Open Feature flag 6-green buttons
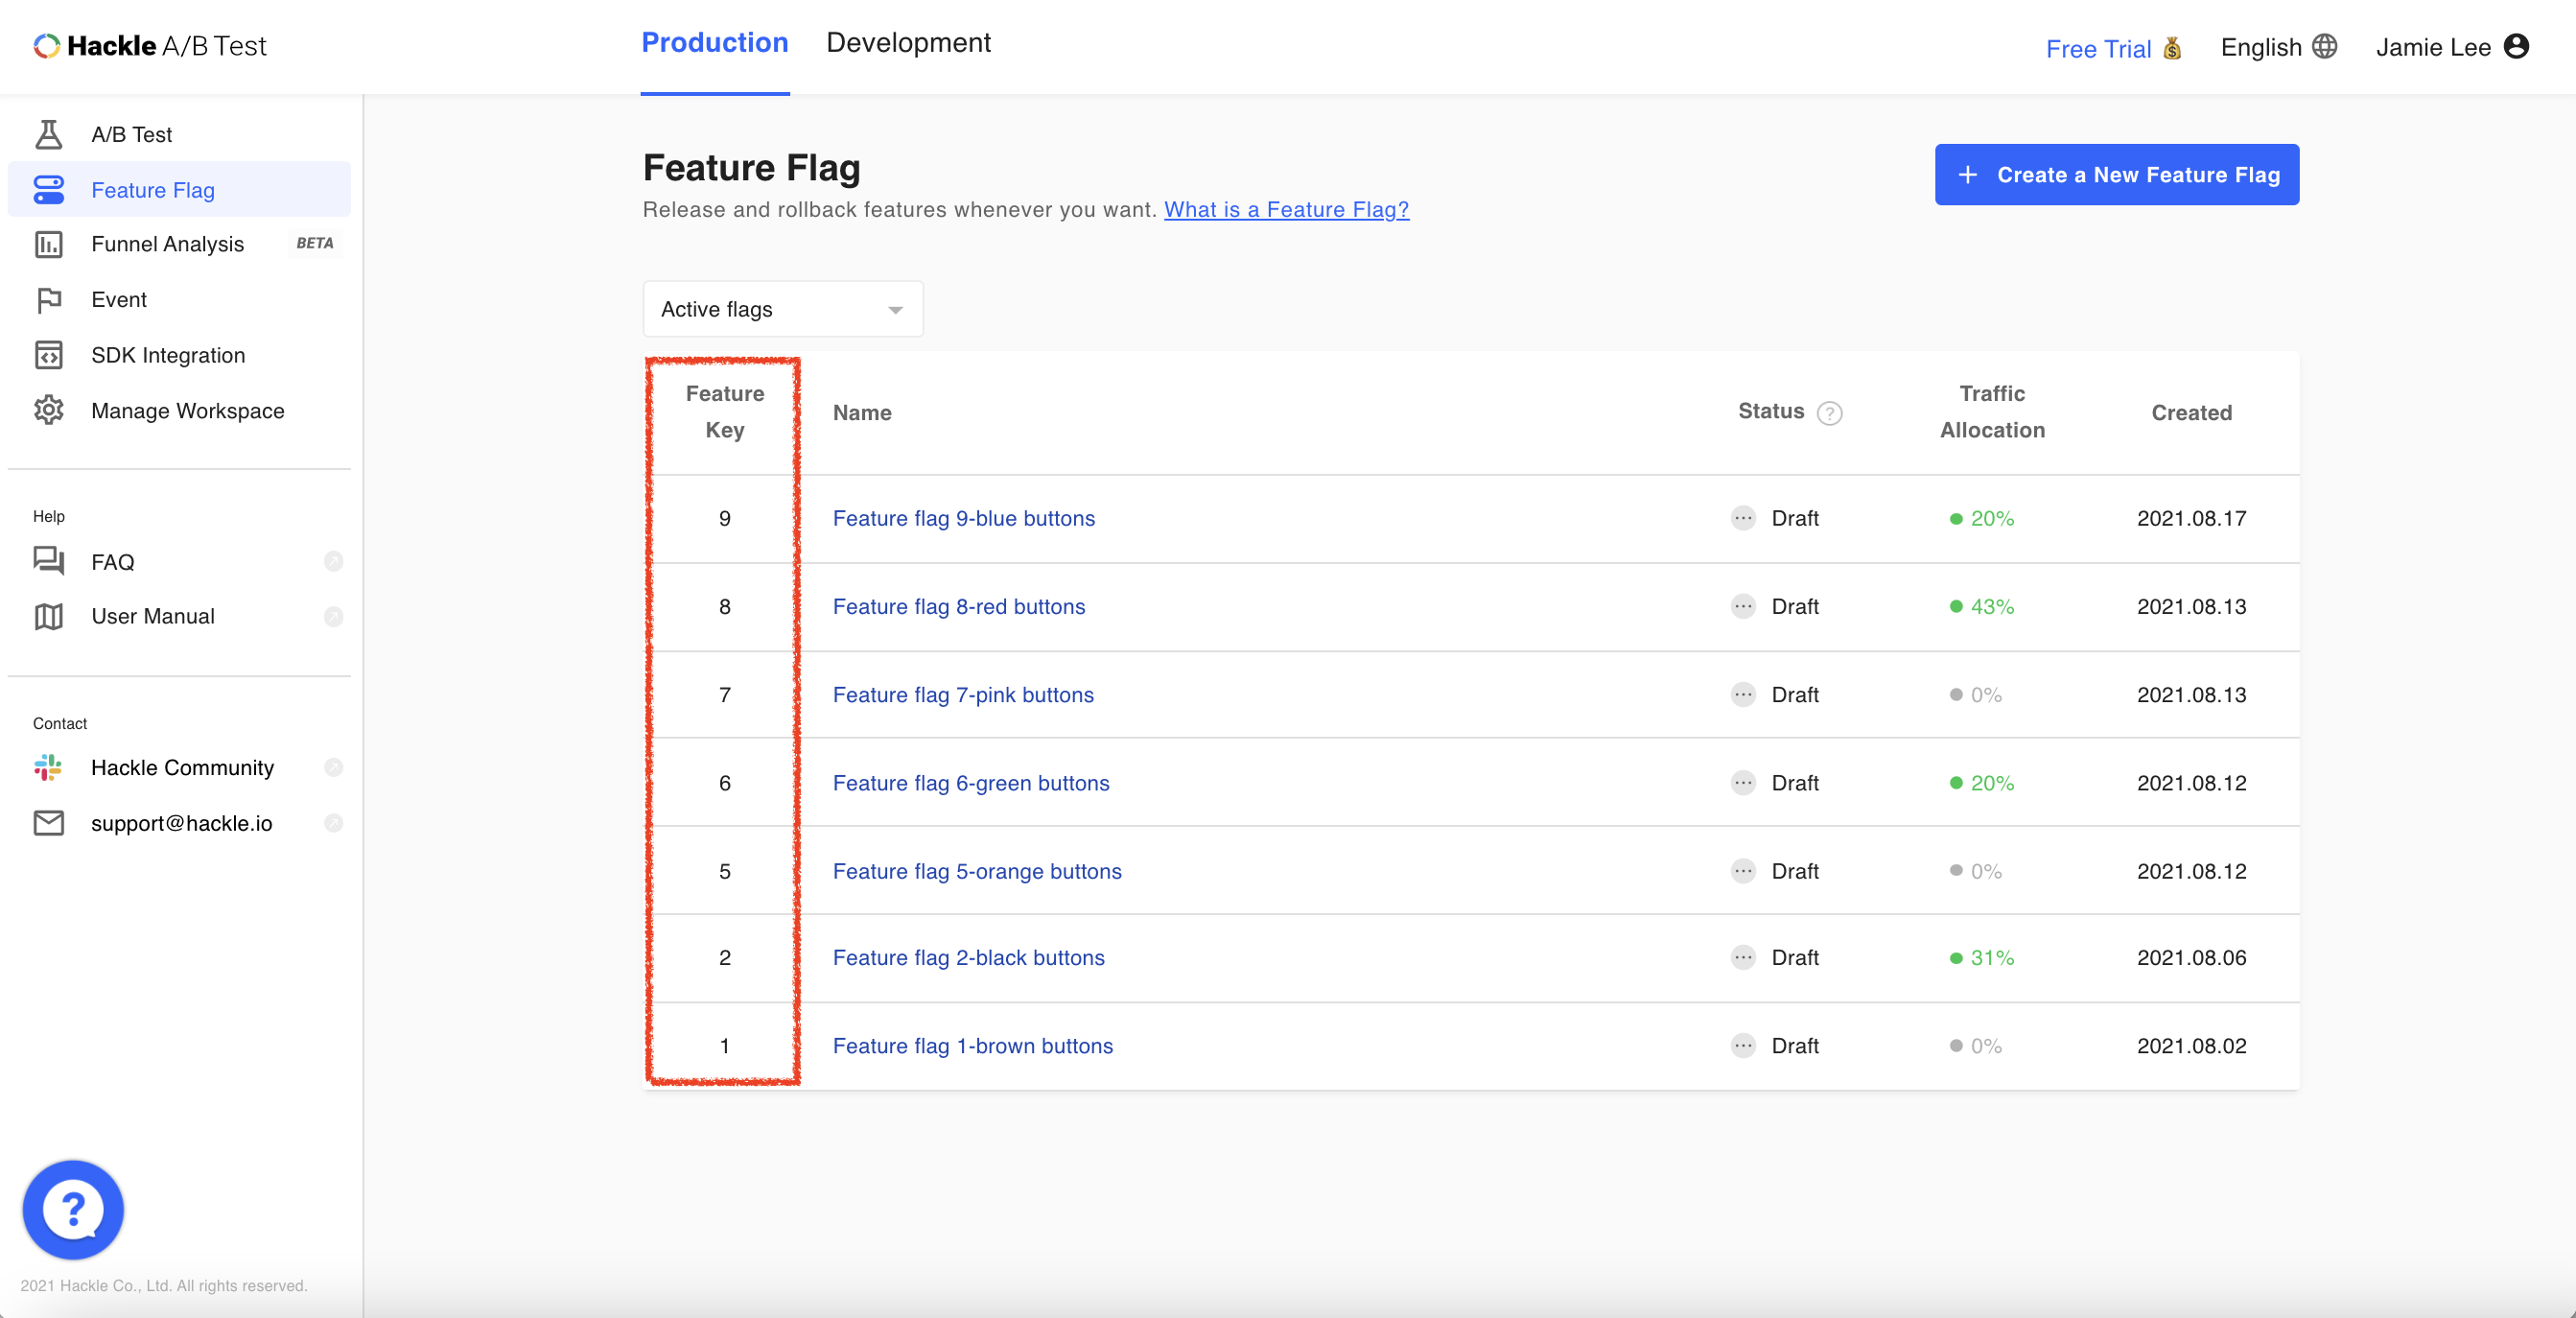Viewport: 2576px width, 1318px height. (x=970, y=783)
